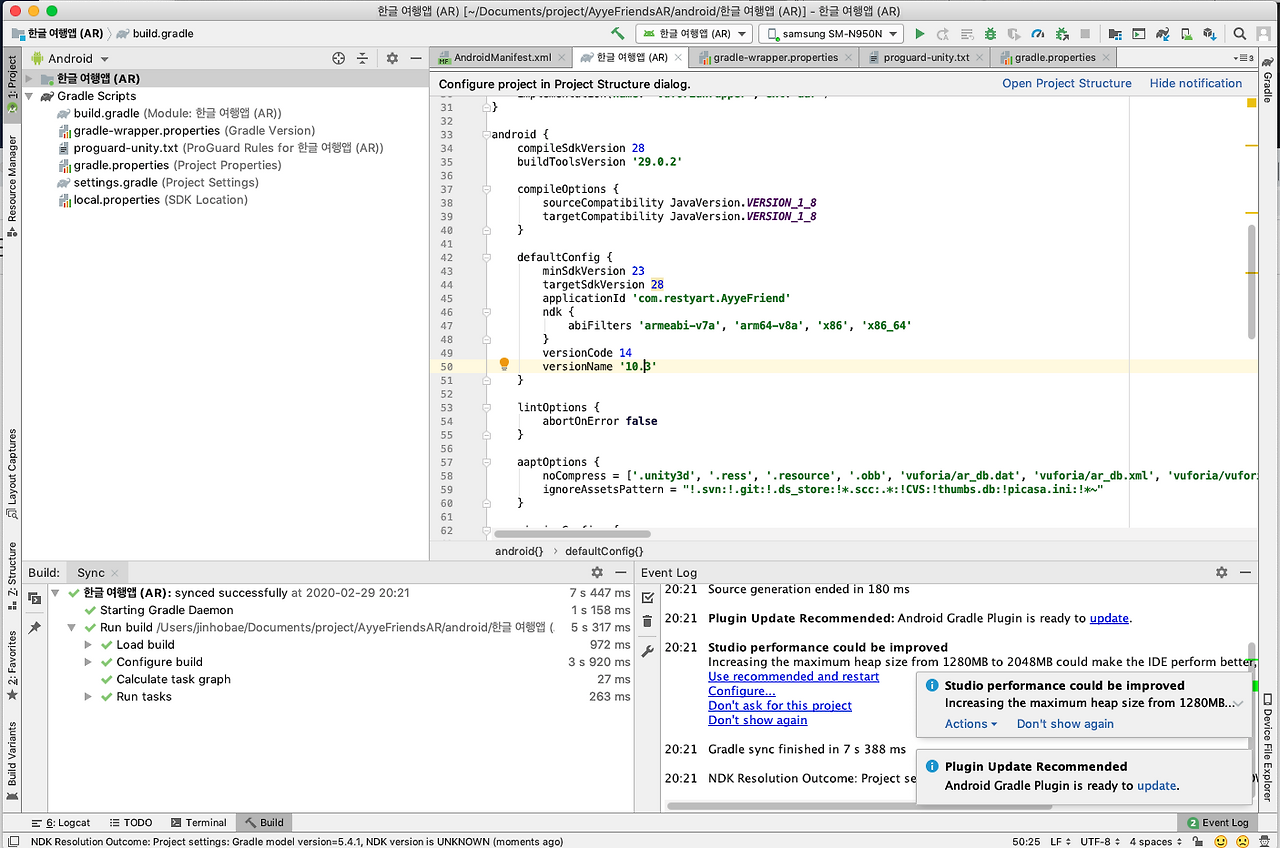Toggle the Terminal tool window
The height and width of the screenshot is (848, 1280).
[x=198, y=822]
